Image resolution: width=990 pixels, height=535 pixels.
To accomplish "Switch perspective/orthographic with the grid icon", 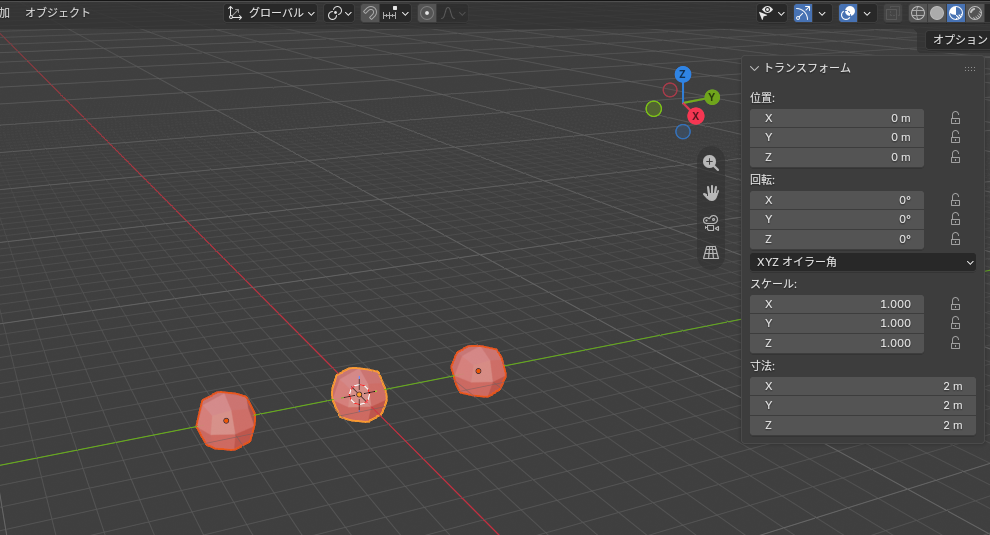I will pyautogui.click(x=711, y=253).
